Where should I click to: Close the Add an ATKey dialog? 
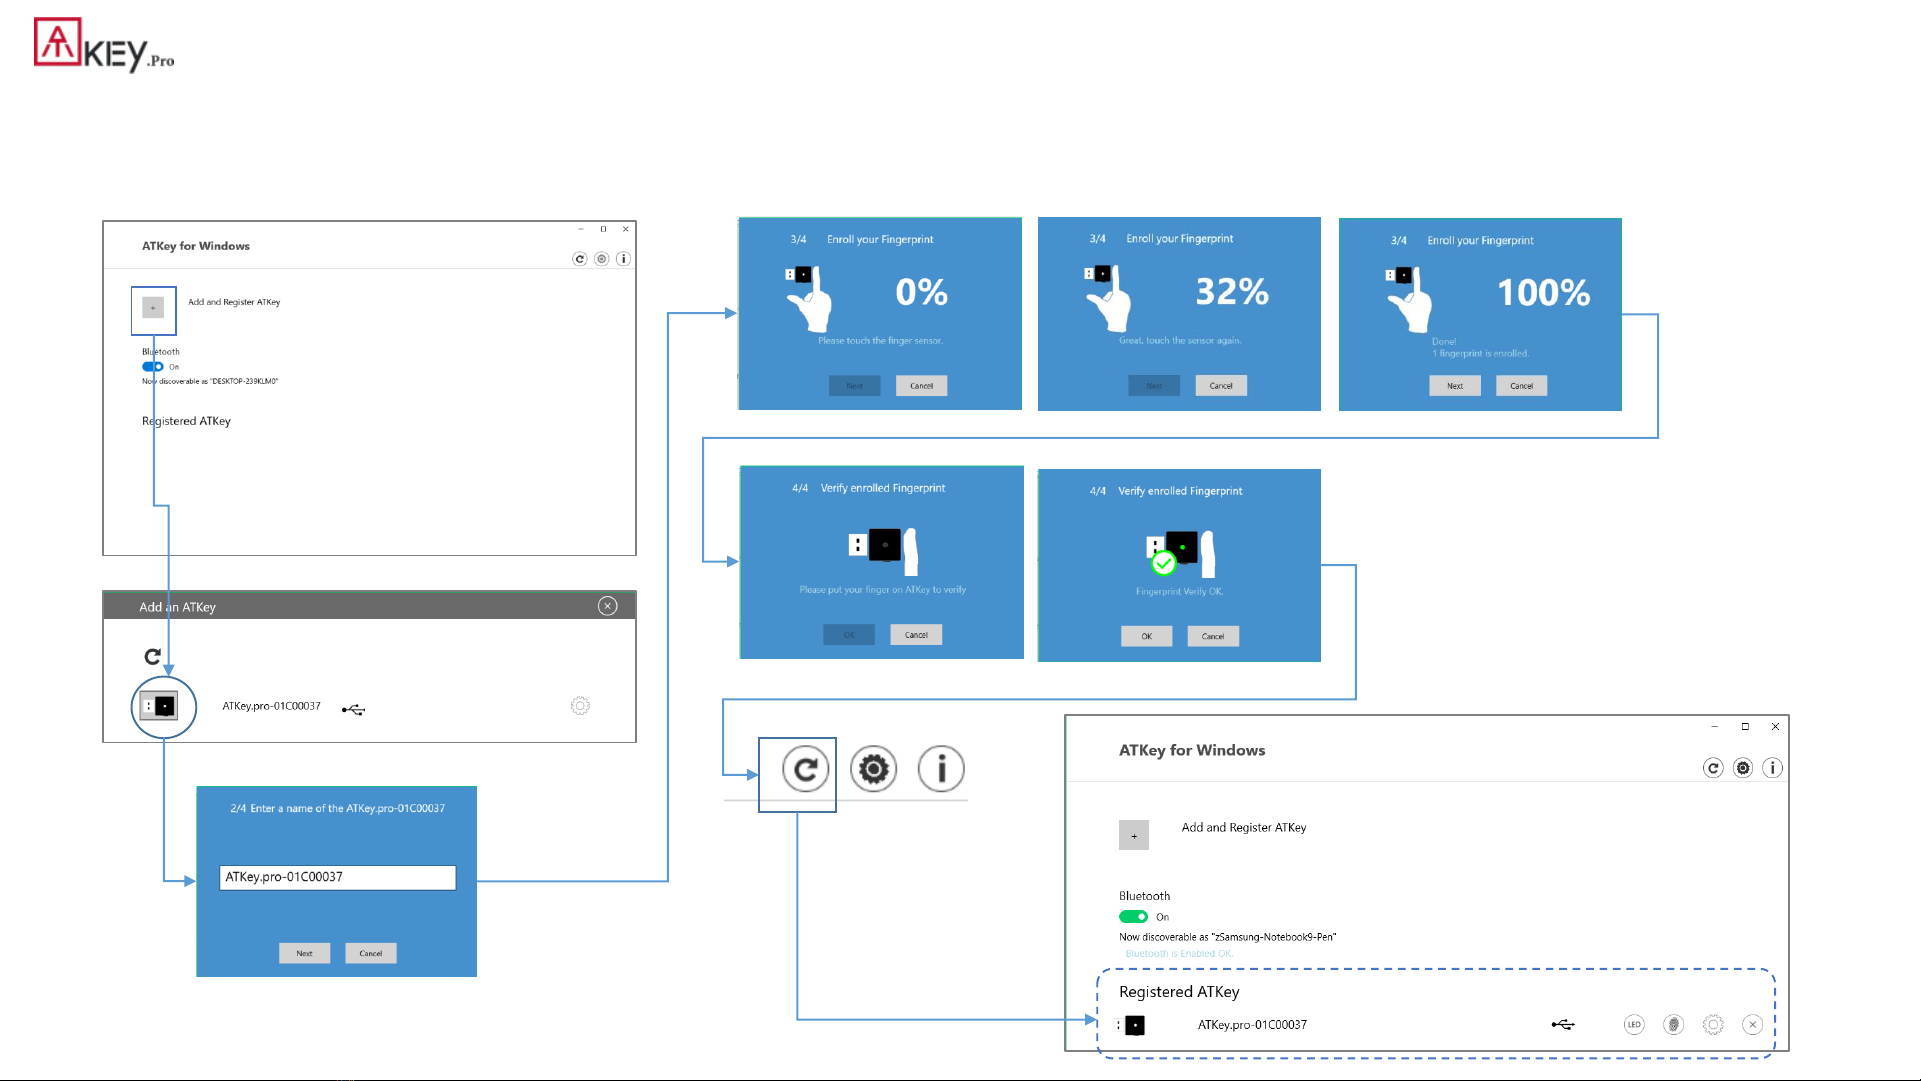(x=607, y=606)
